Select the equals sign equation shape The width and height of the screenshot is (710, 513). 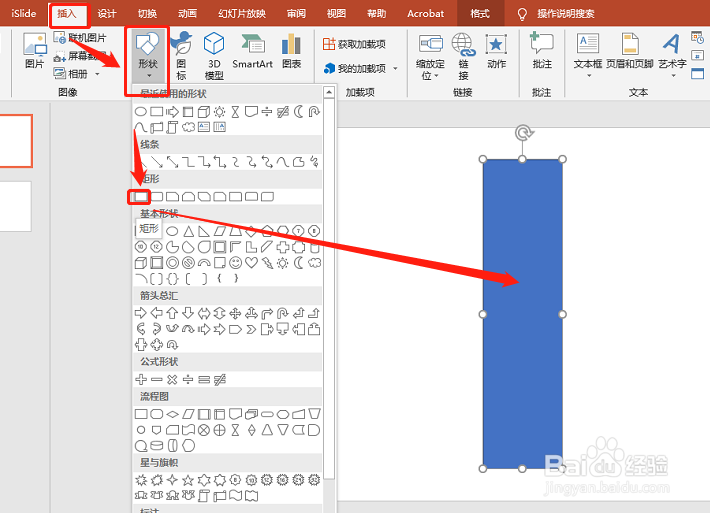coord(204,379)
